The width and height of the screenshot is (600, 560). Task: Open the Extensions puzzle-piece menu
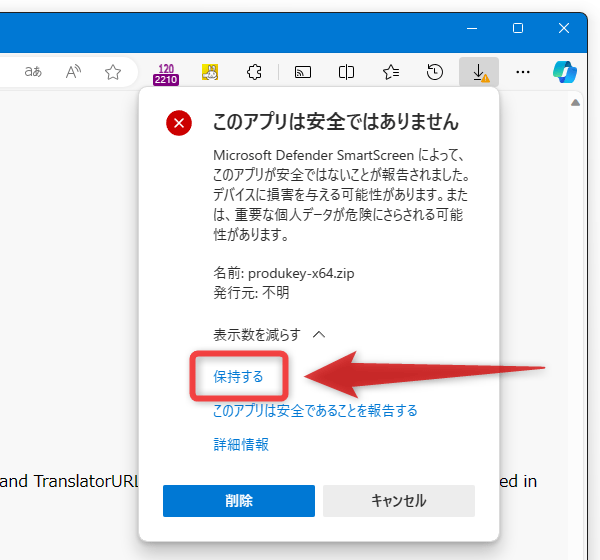tap(254, 72)
